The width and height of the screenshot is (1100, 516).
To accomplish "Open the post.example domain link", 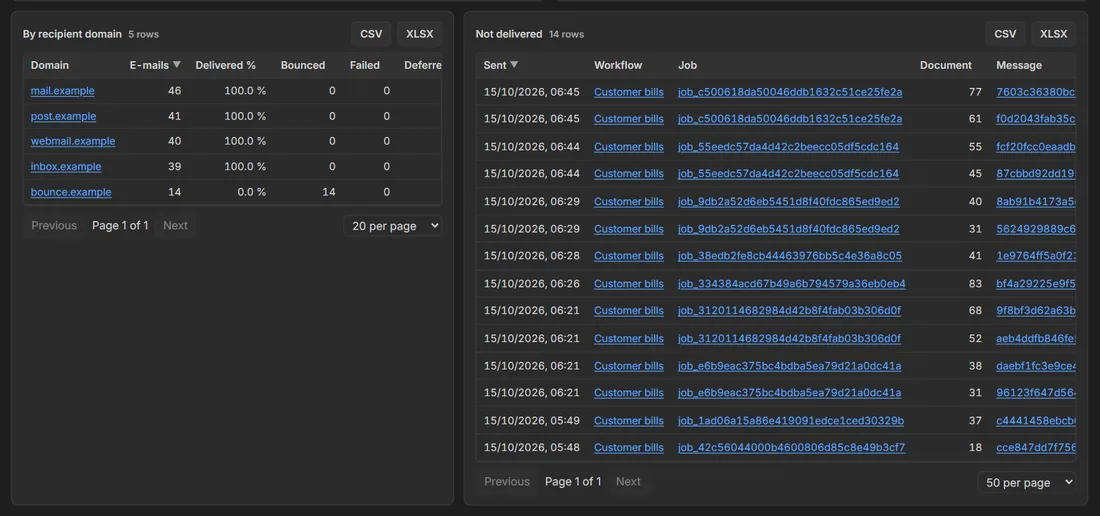I will [63, 116].
